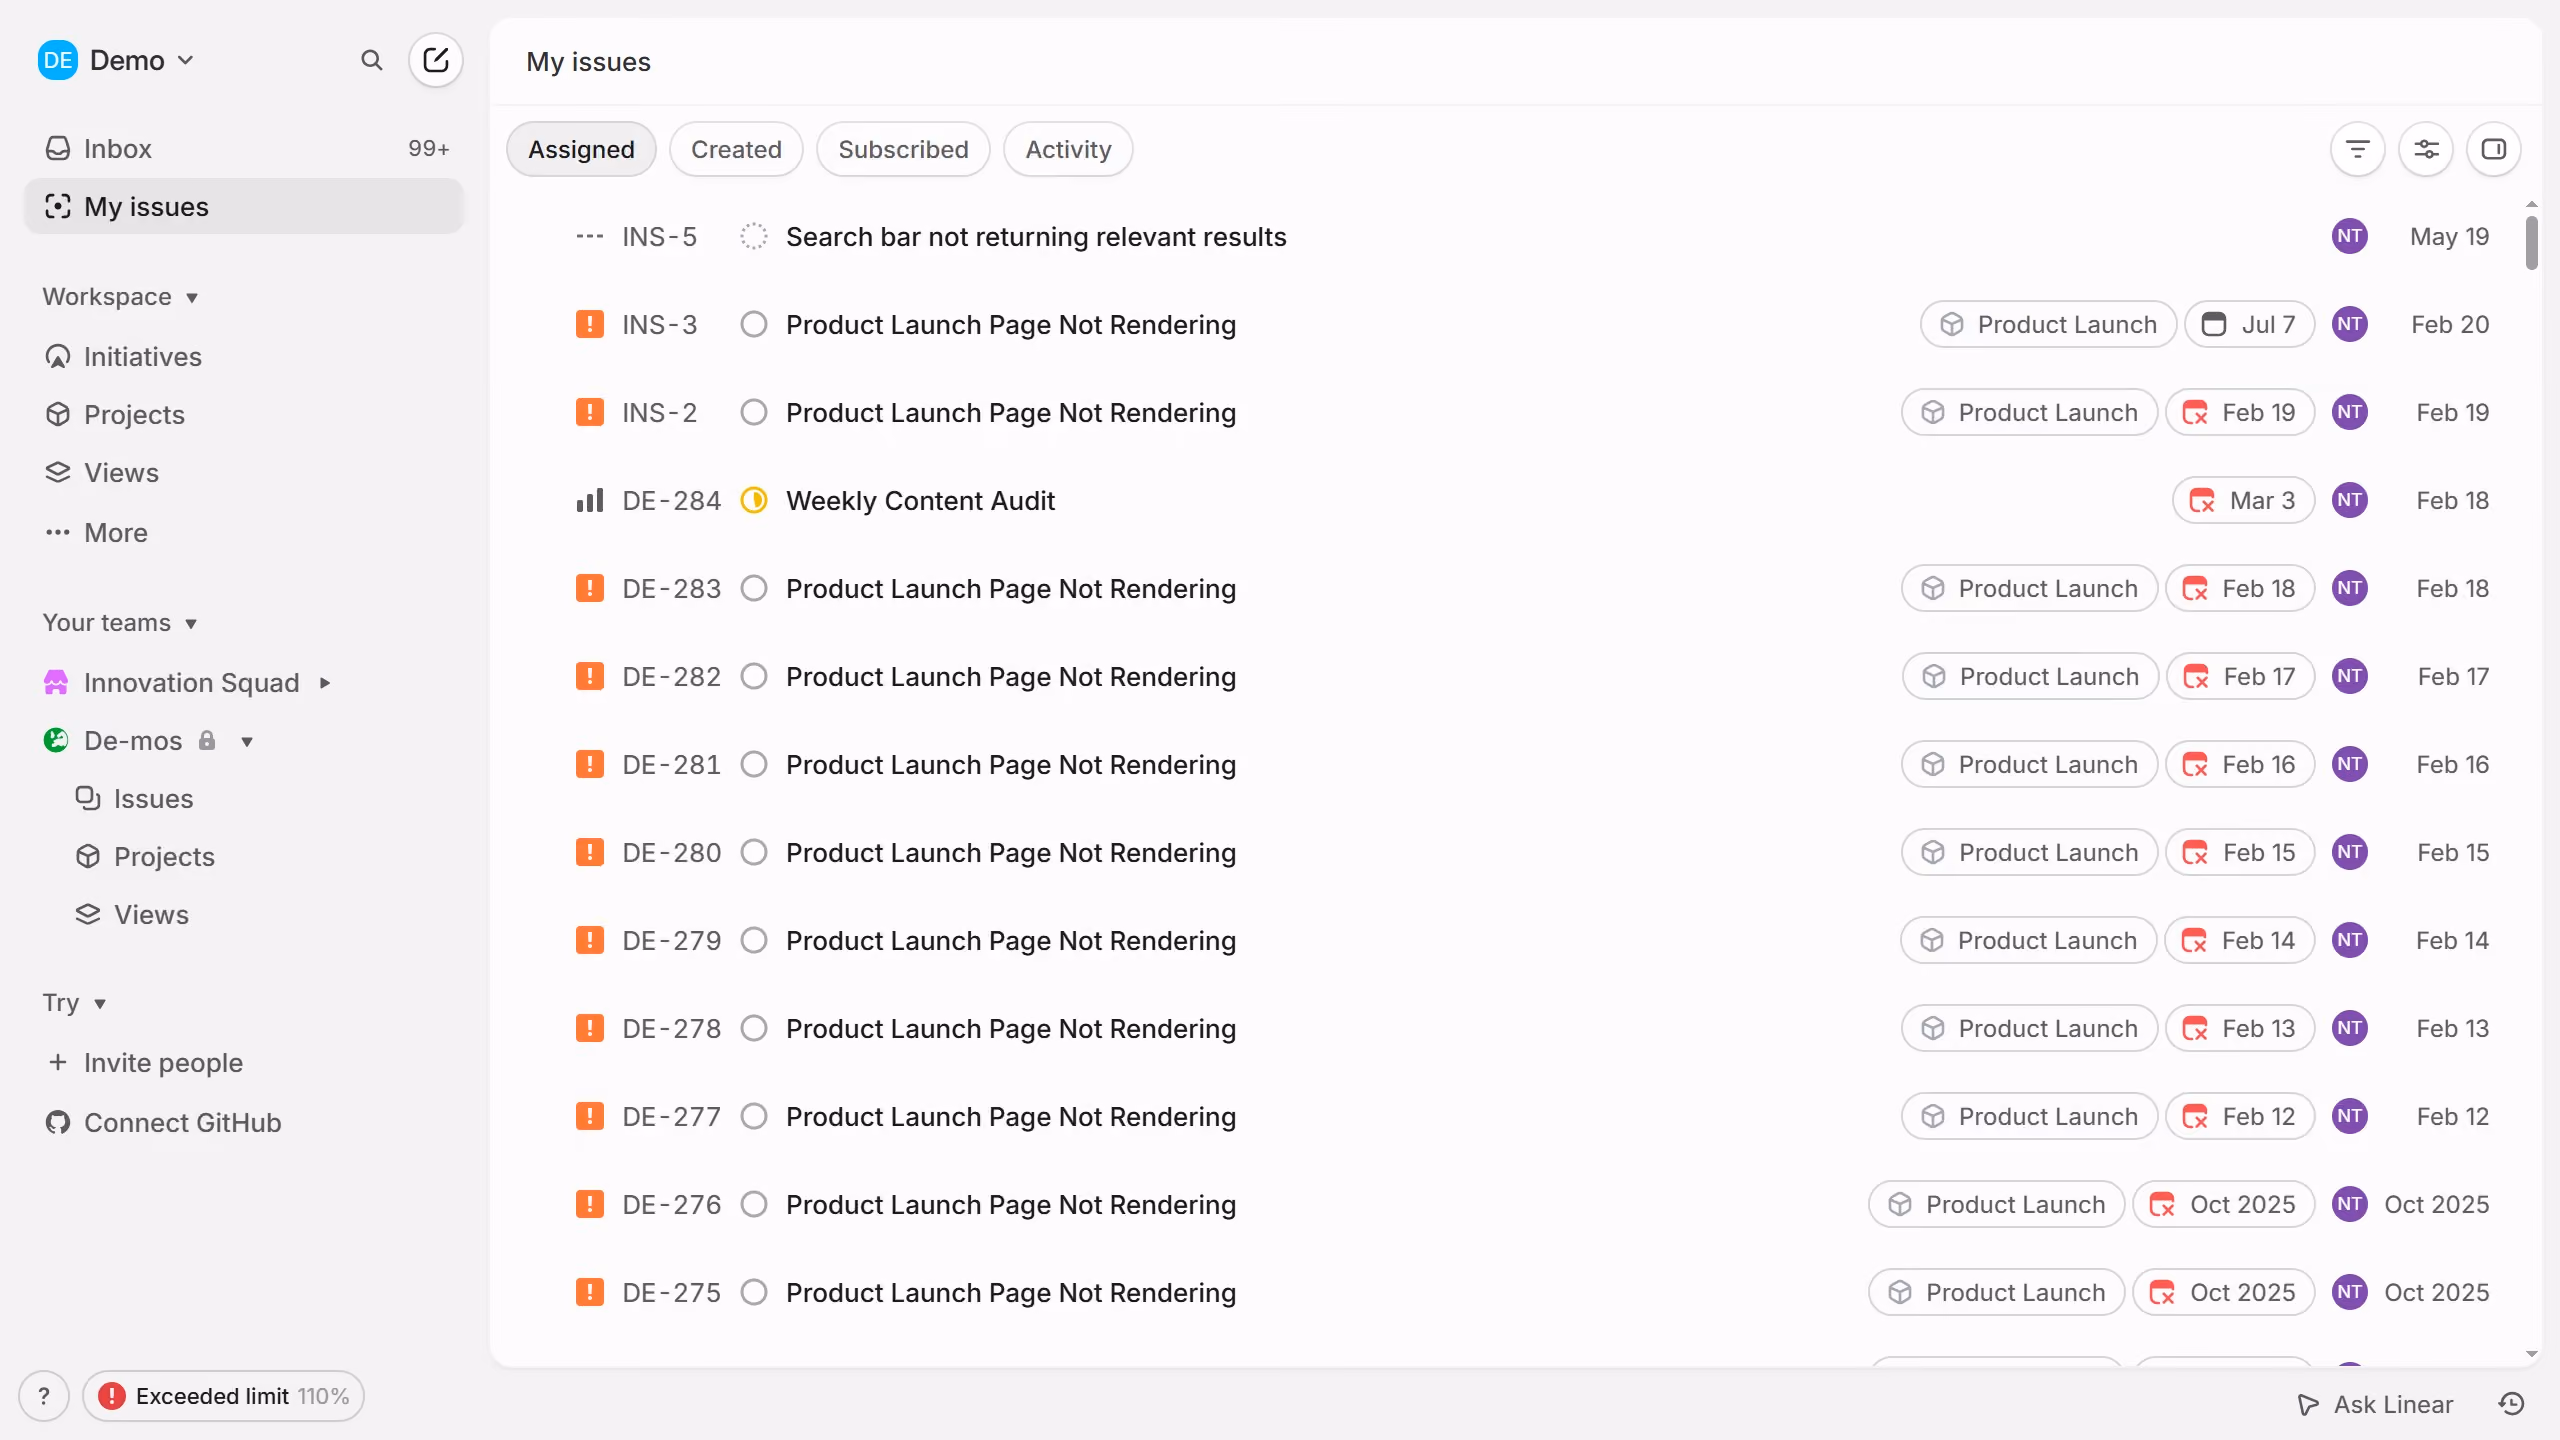Click the issue list vertical scrollbar thumb
Screen dimensions: 2560x1440
[2531, 242]
